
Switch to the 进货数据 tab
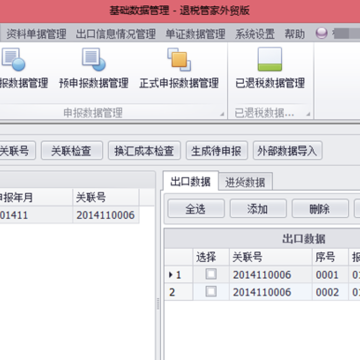[x=245, y=182]
